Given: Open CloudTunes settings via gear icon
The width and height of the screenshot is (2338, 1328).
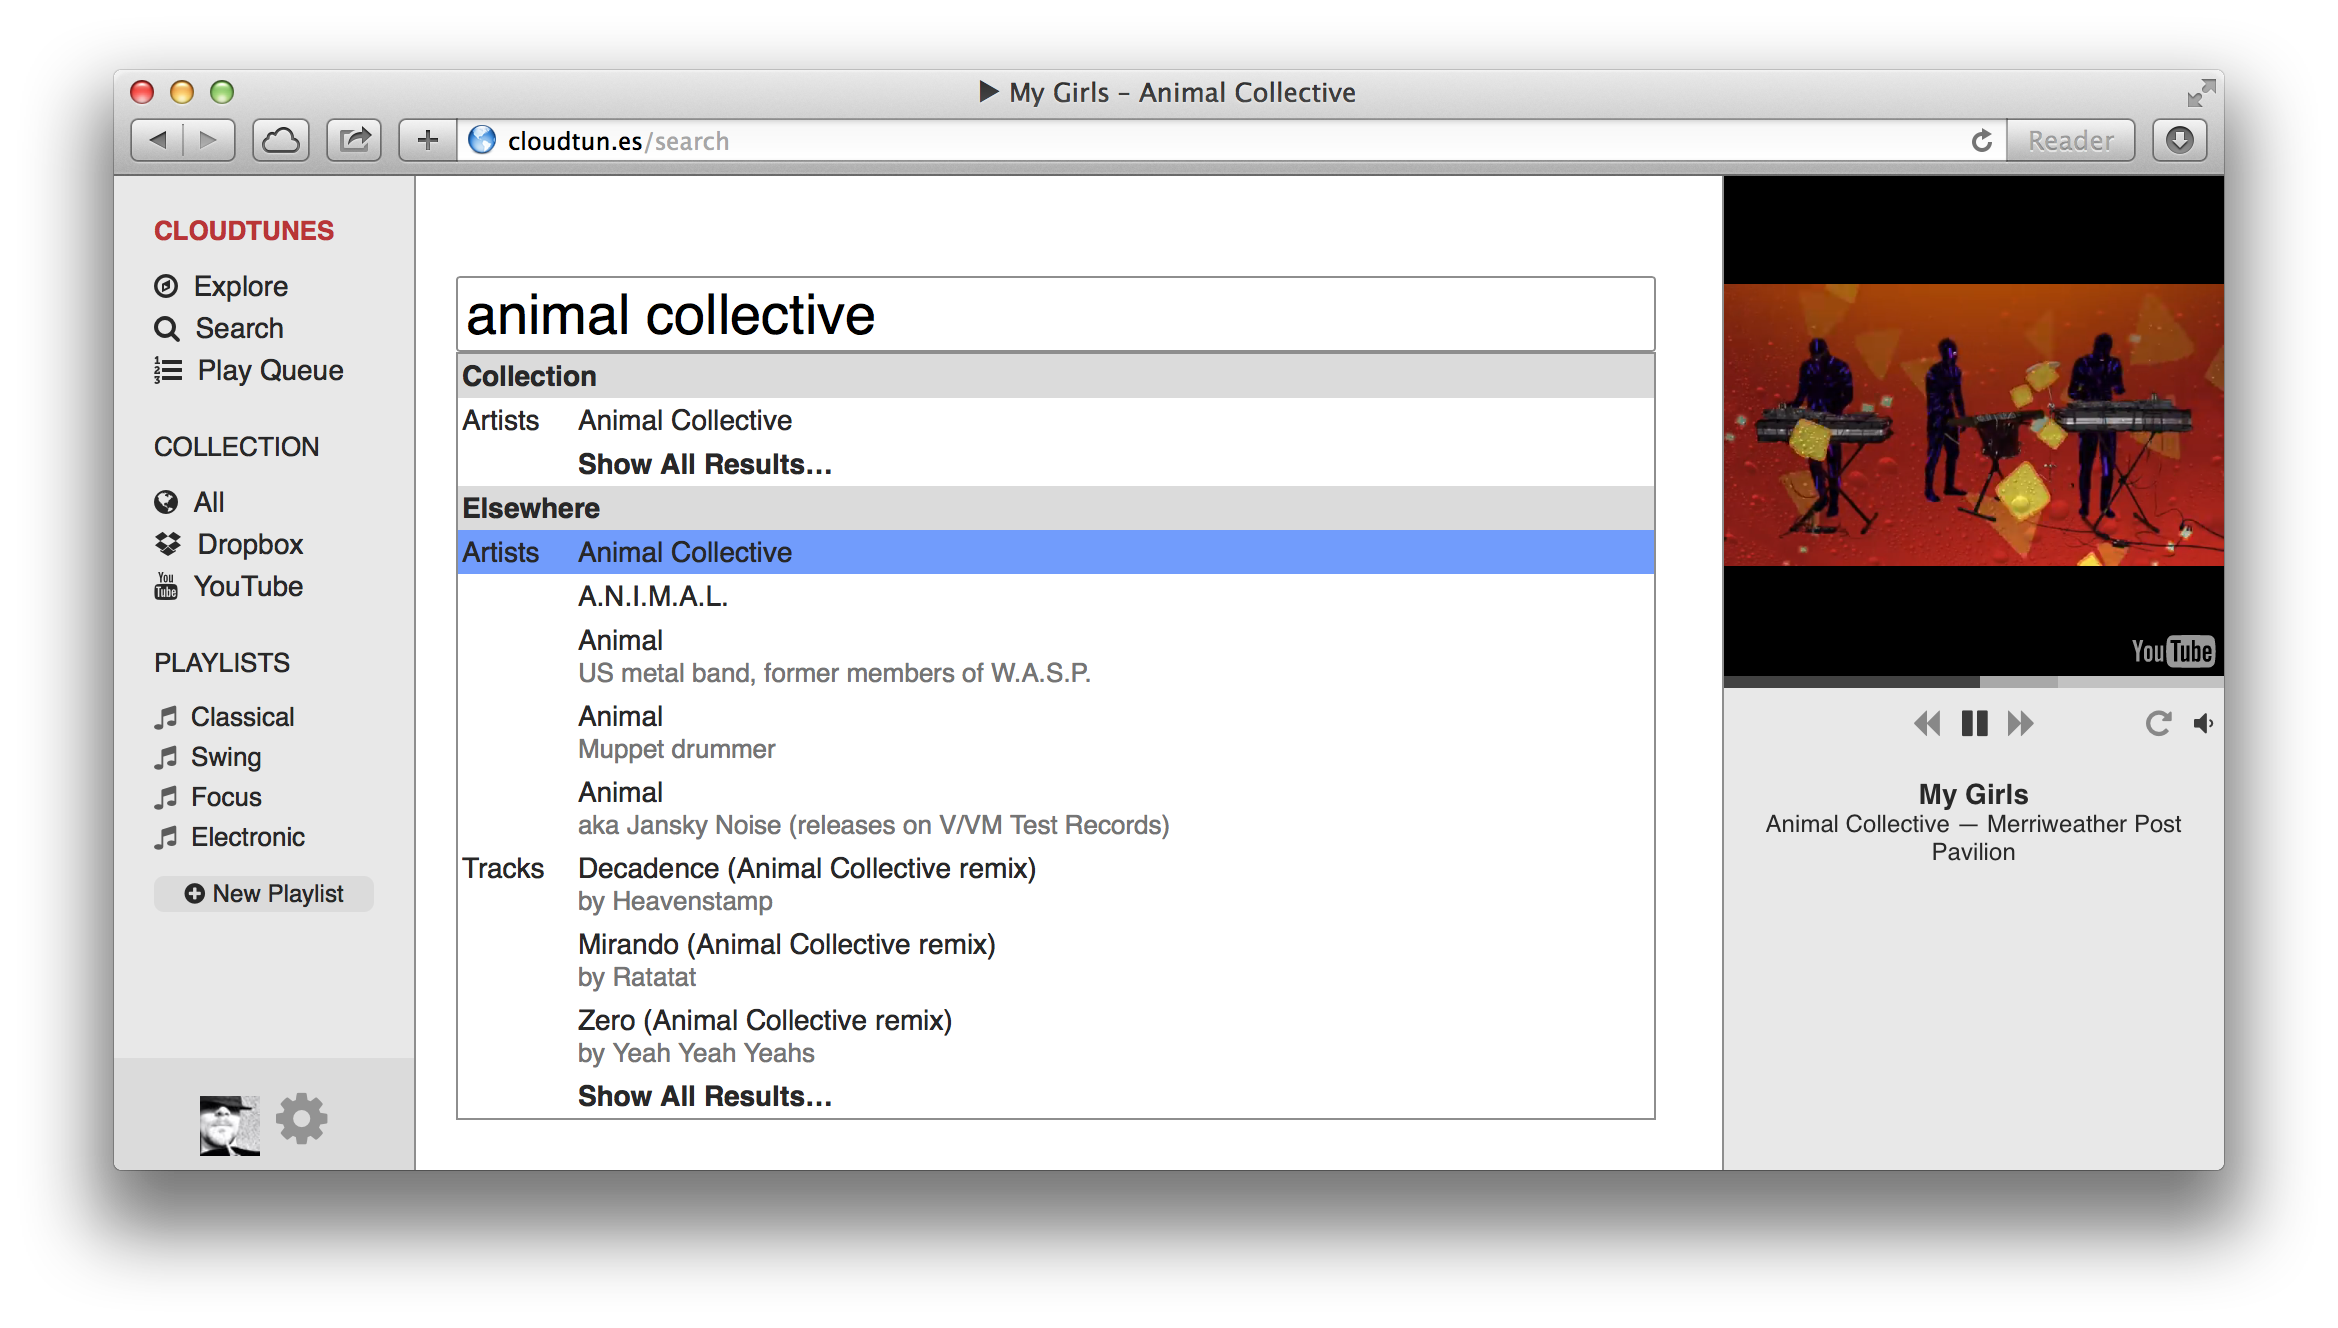Looking at the screenshot, I should (302, 1119).
